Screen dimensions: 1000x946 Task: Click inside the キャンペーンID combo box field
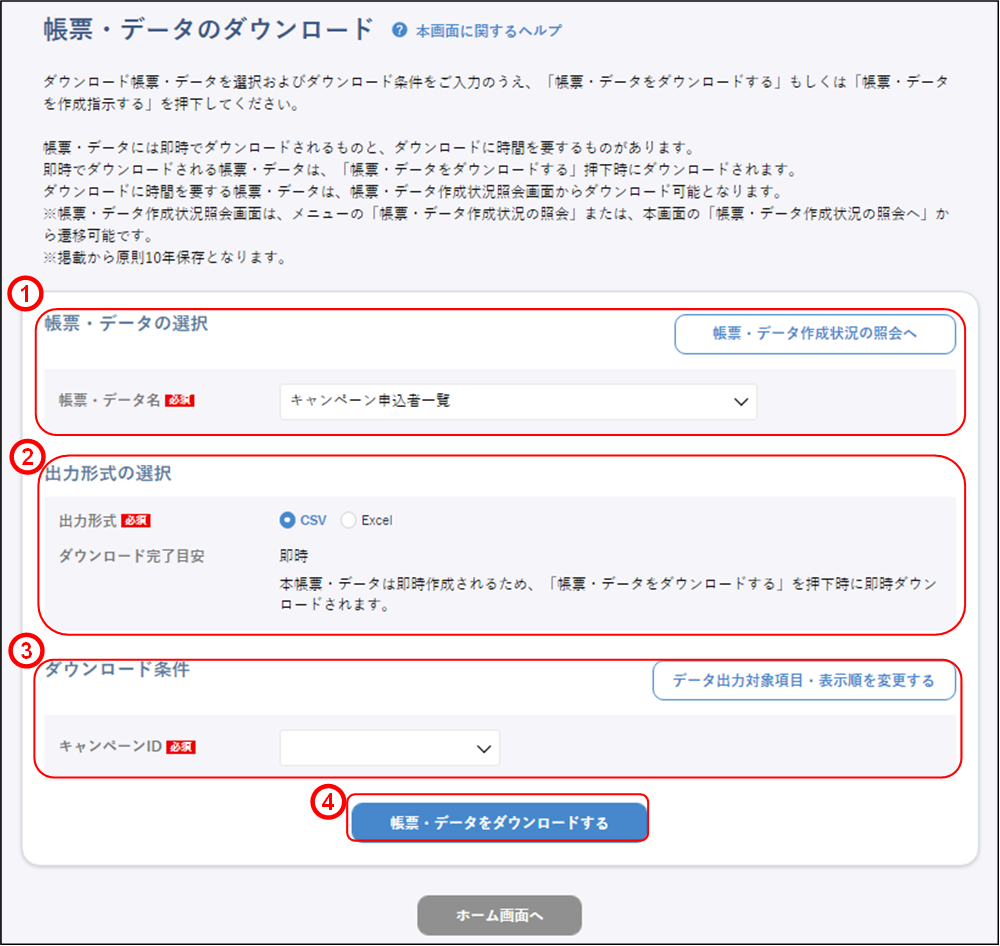375,748
